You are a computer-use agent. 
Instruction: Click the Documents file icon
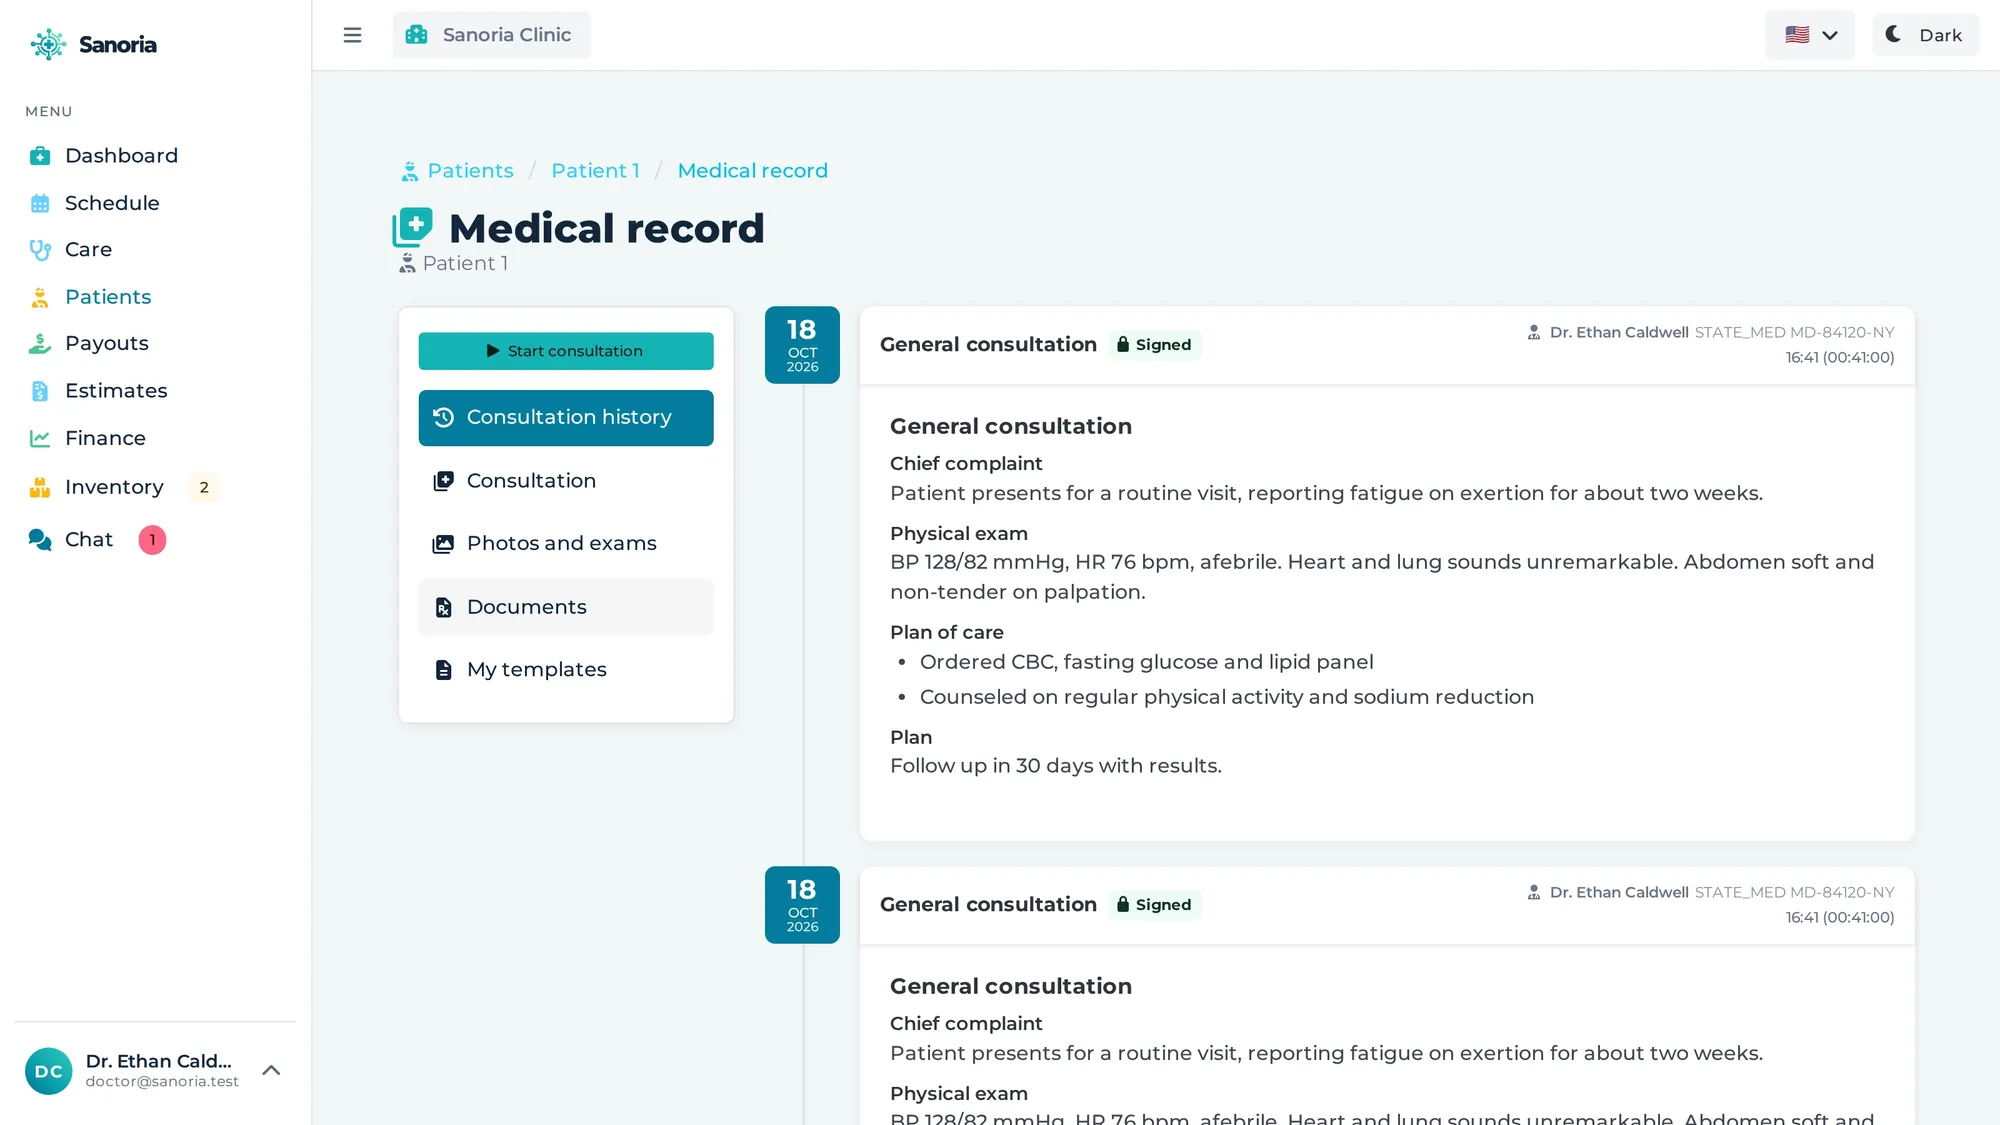443,607
